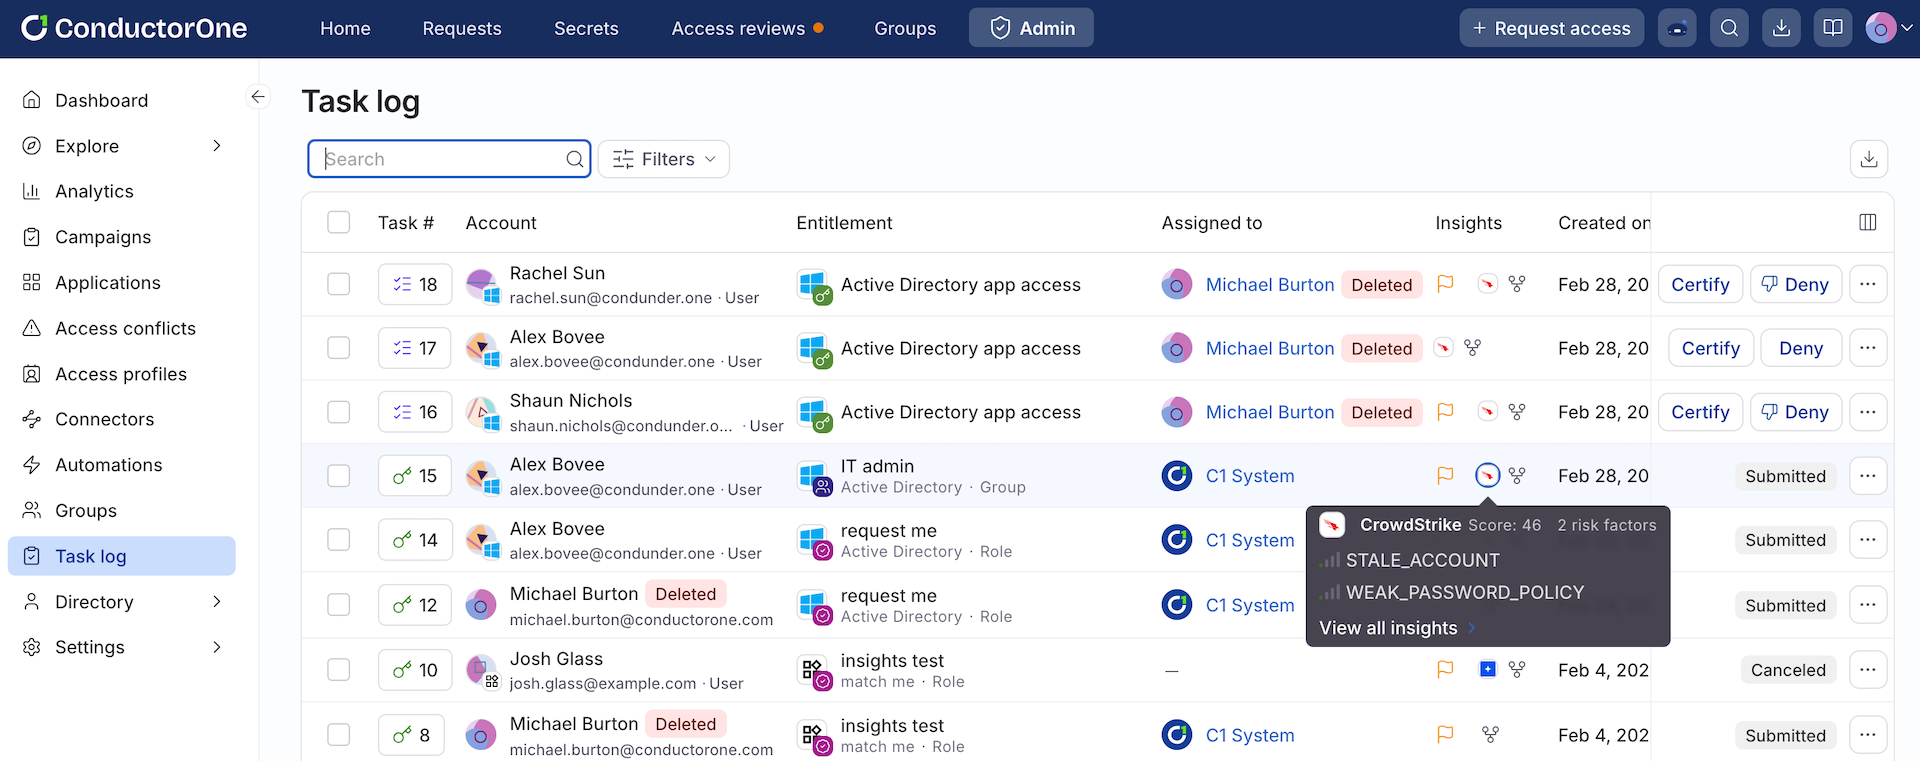Collapse the sidebar with the arrow icon
Image resolution: width=1920 pixels, height=761 pixels.
tap(258, 97)
